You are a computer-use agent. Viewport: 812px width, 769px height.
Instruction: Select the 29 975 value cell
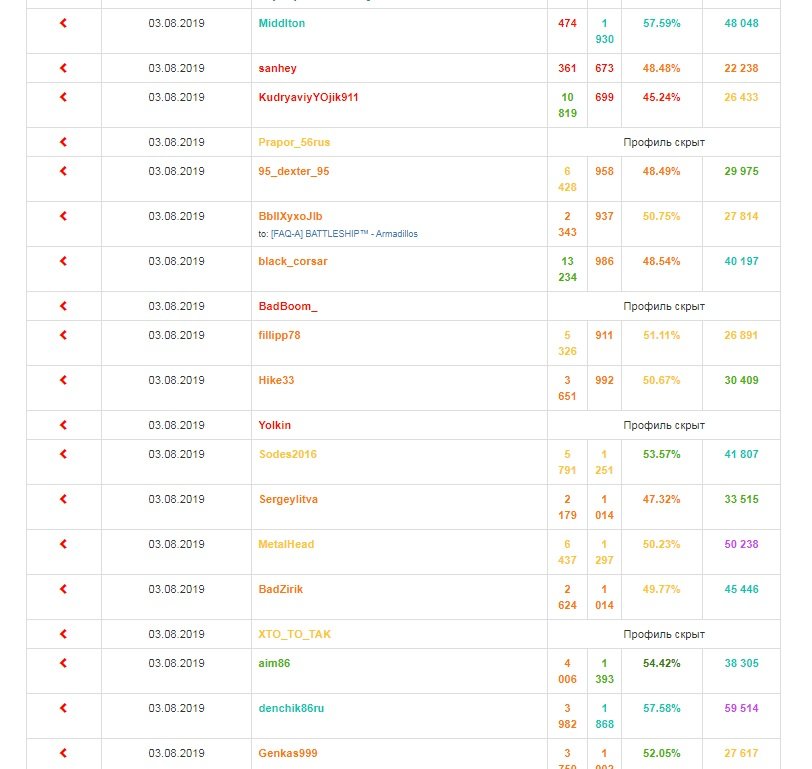click(742, 171)
